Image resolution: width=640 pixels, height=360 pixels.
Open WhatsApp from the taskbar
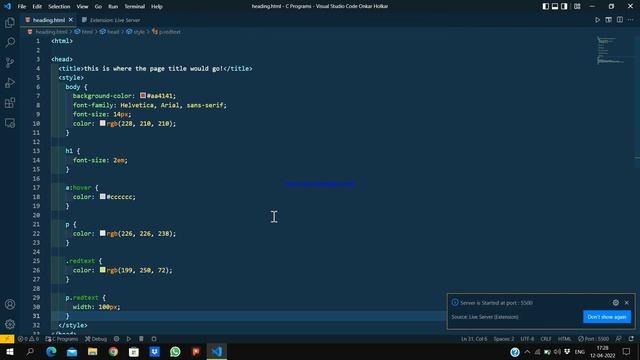click(x=175, y=351)
